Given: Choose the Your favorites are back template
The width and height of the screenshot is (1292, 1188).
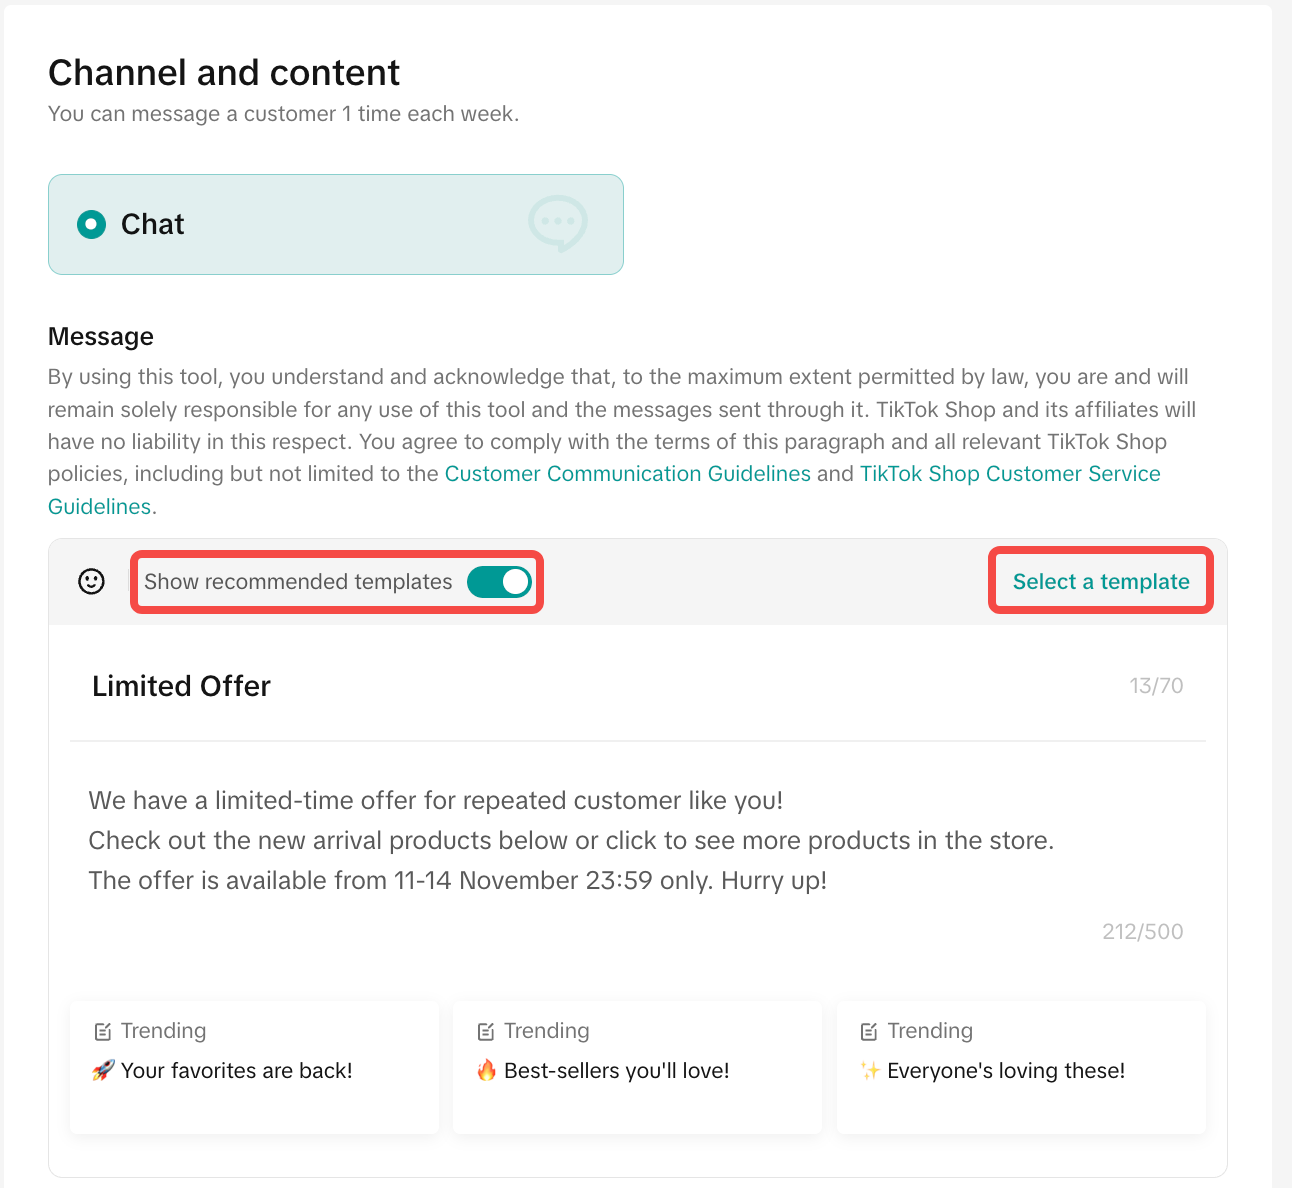Looking at the screenshot, I should click(x=254, y=1068).
